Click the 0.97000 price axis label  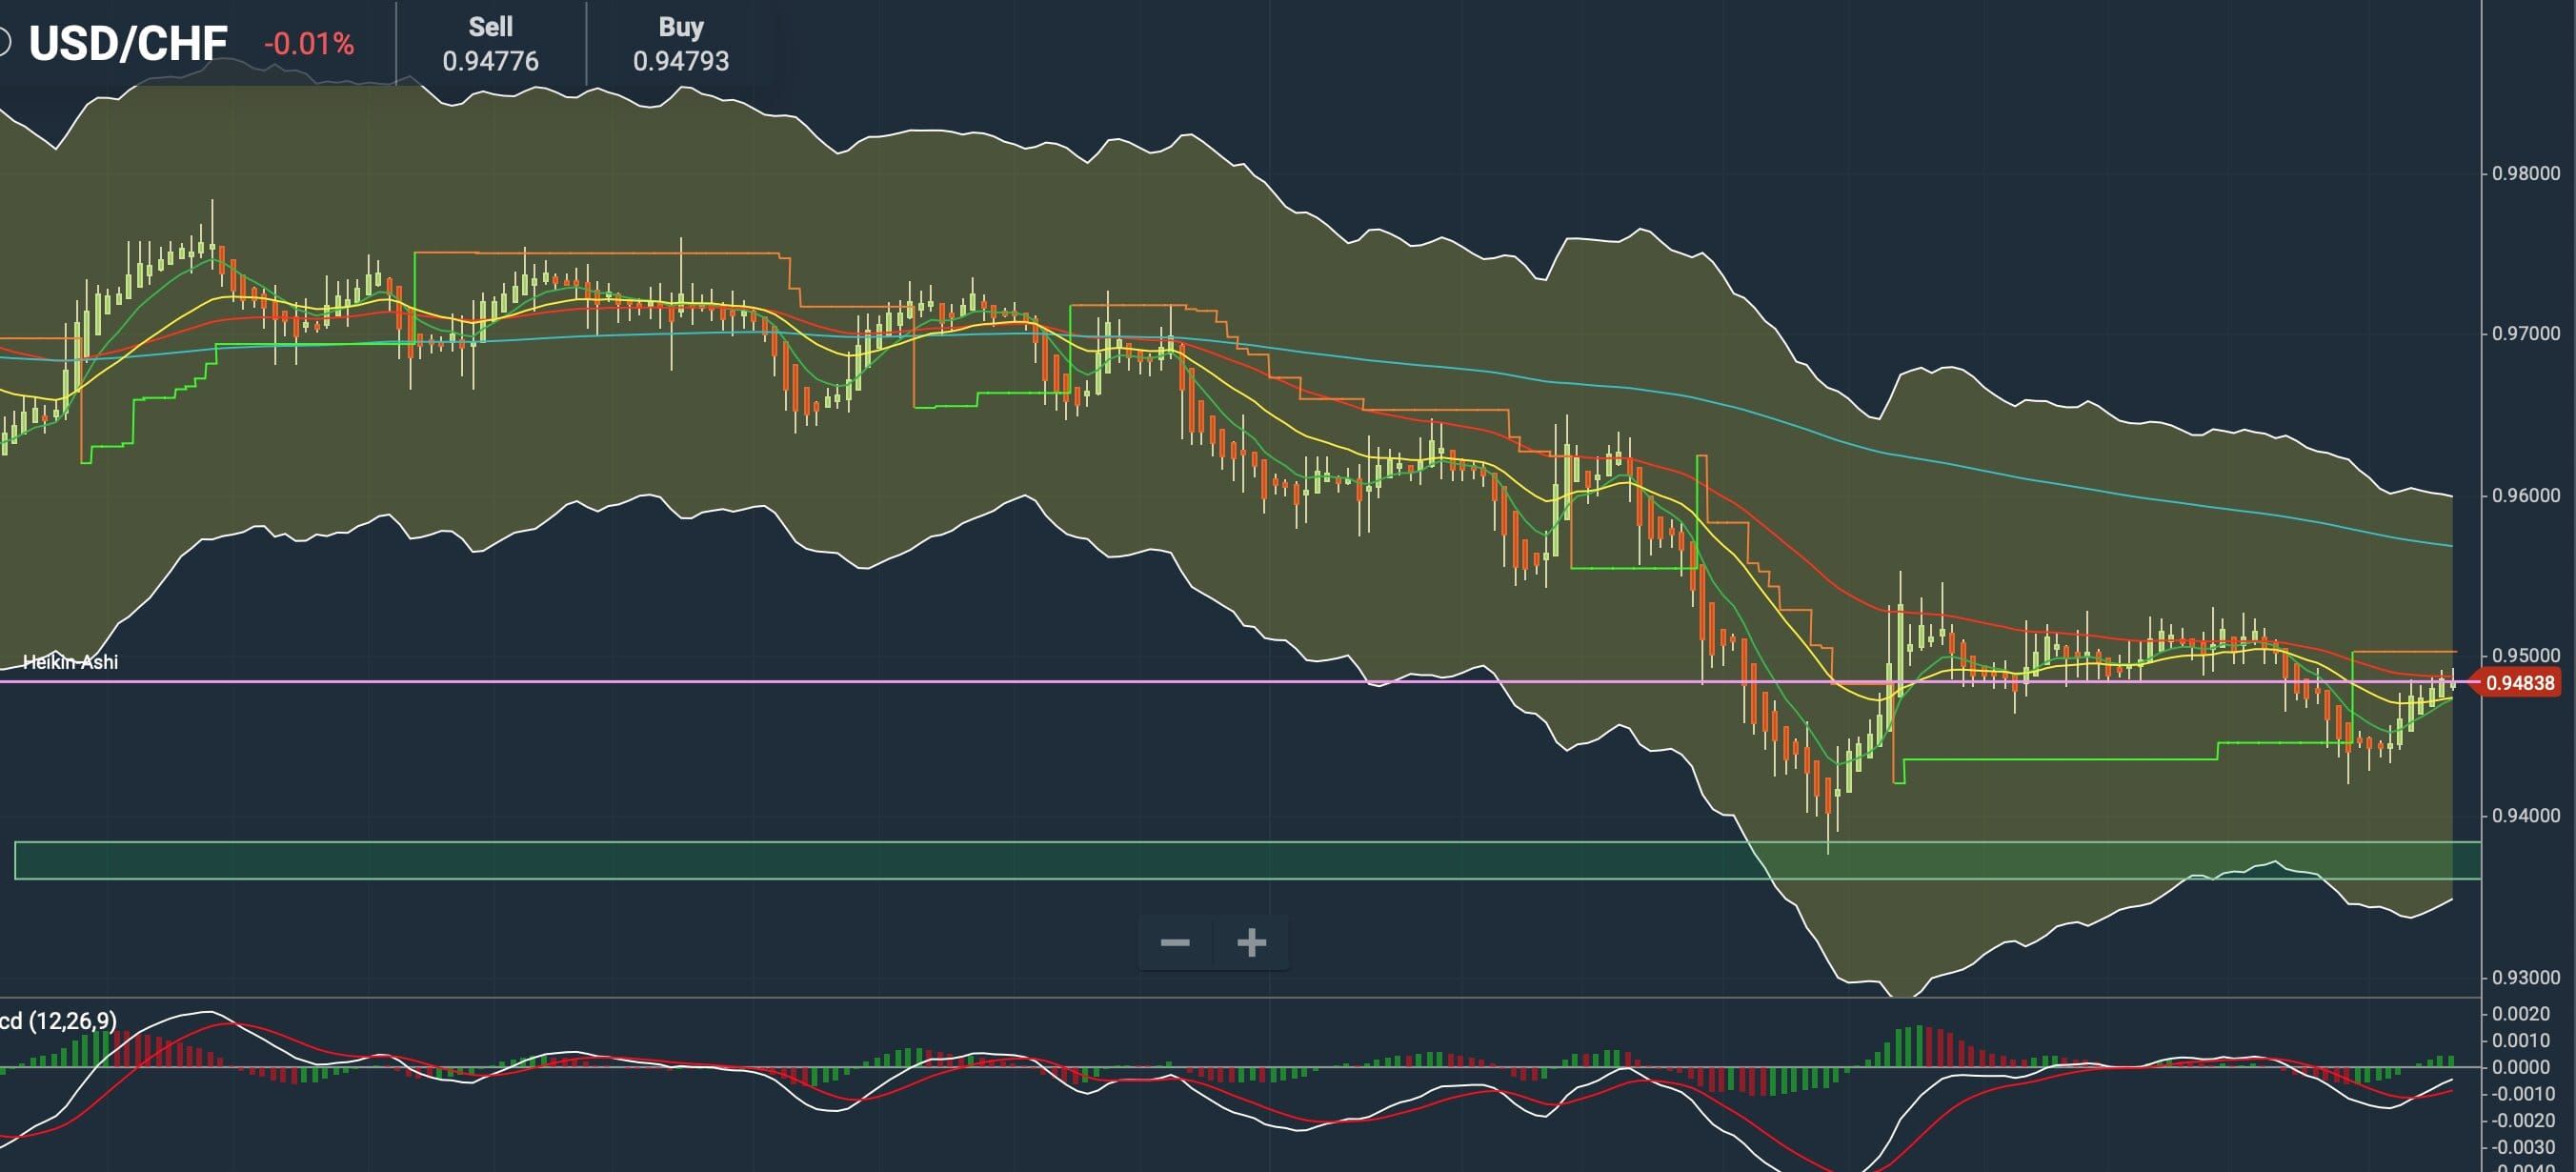2526,333
